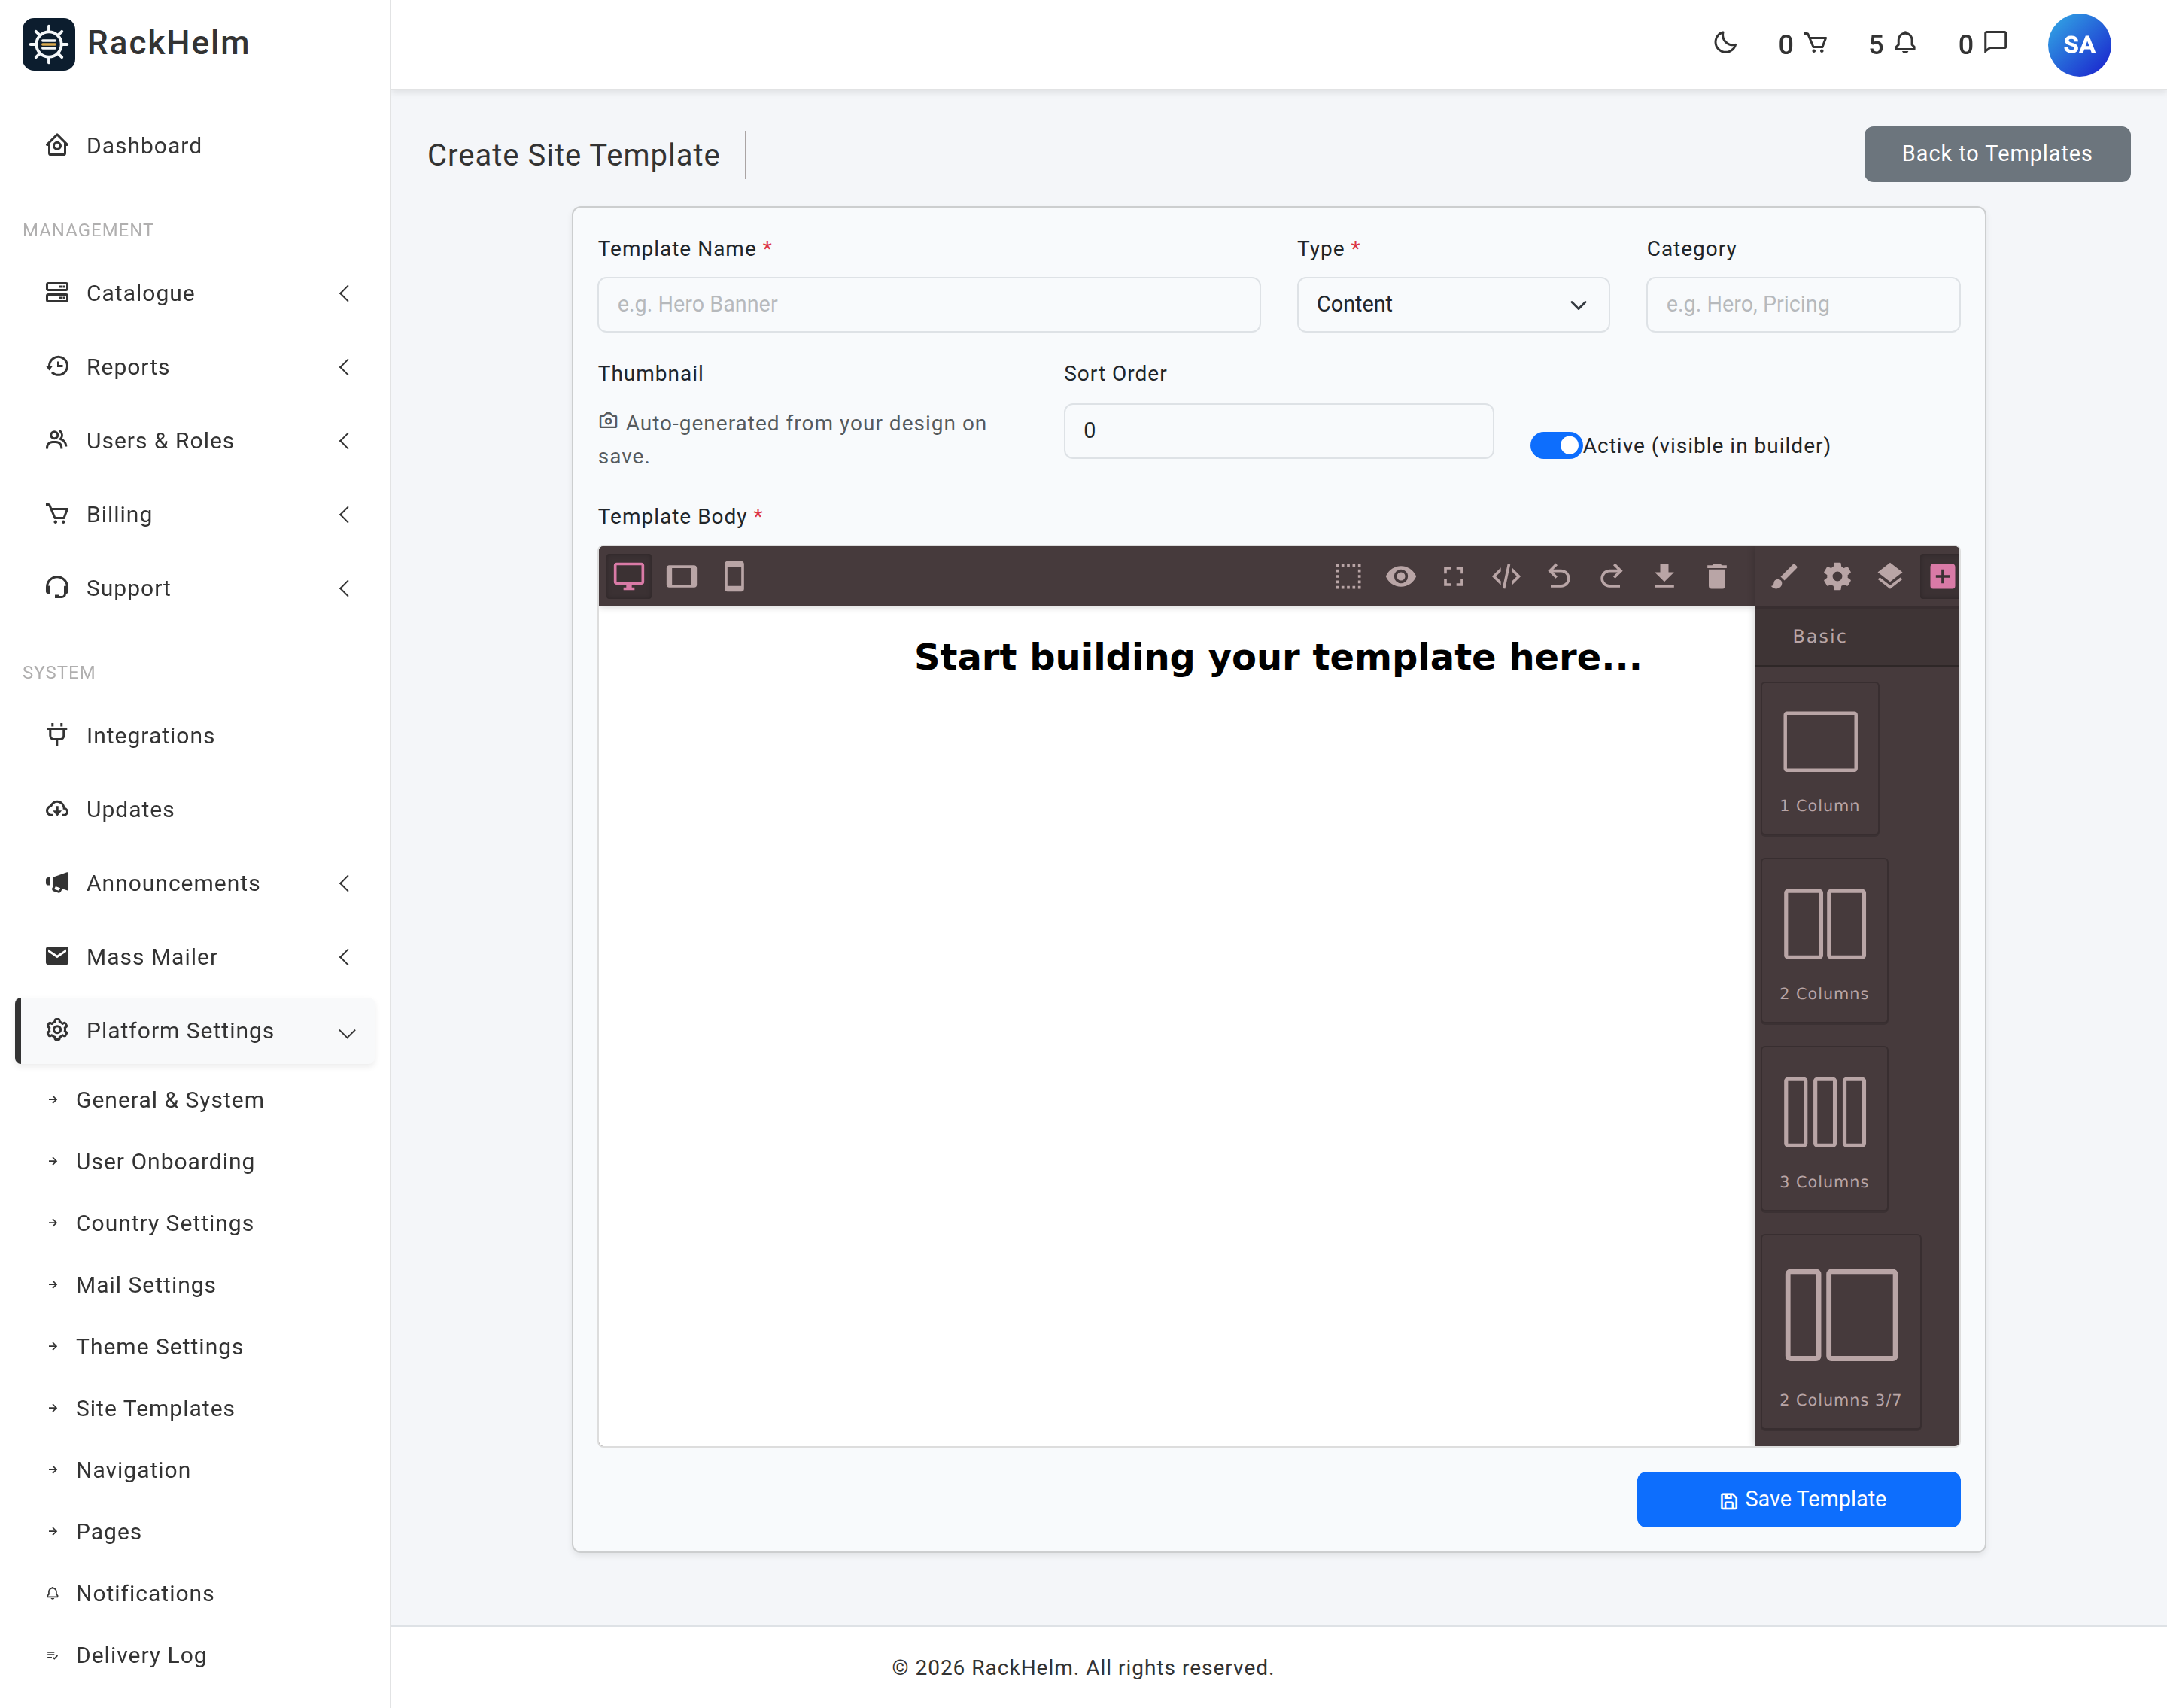Click the import download icon
2167x1708 pixels.
1664,576
